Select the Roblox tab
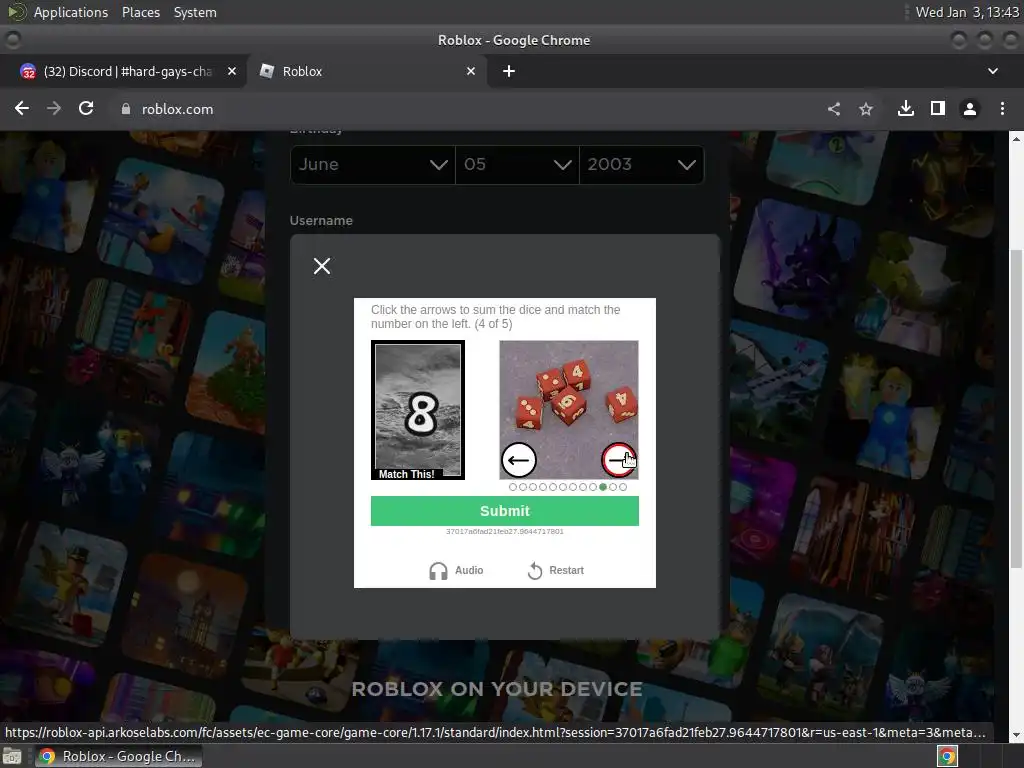This screenshot has width=1024, height=768. [x=366, y=71]
